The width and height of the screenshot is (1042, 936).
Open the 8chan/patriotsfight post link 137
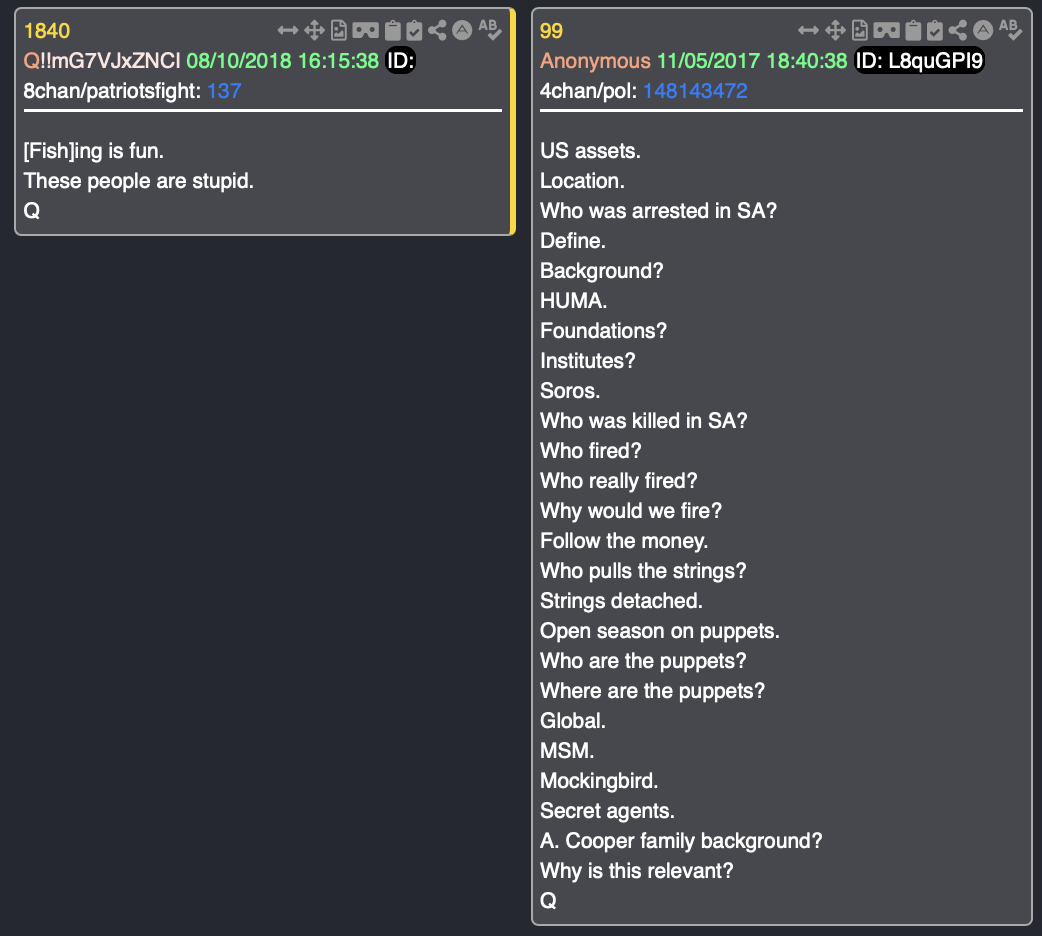[x=224, y=91]
